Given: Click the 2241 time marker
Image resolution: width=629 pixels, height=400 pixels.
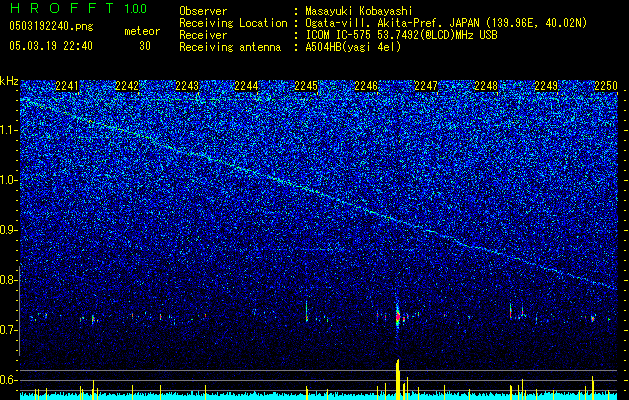Looking at the screenshot, I should pos(67,86).
